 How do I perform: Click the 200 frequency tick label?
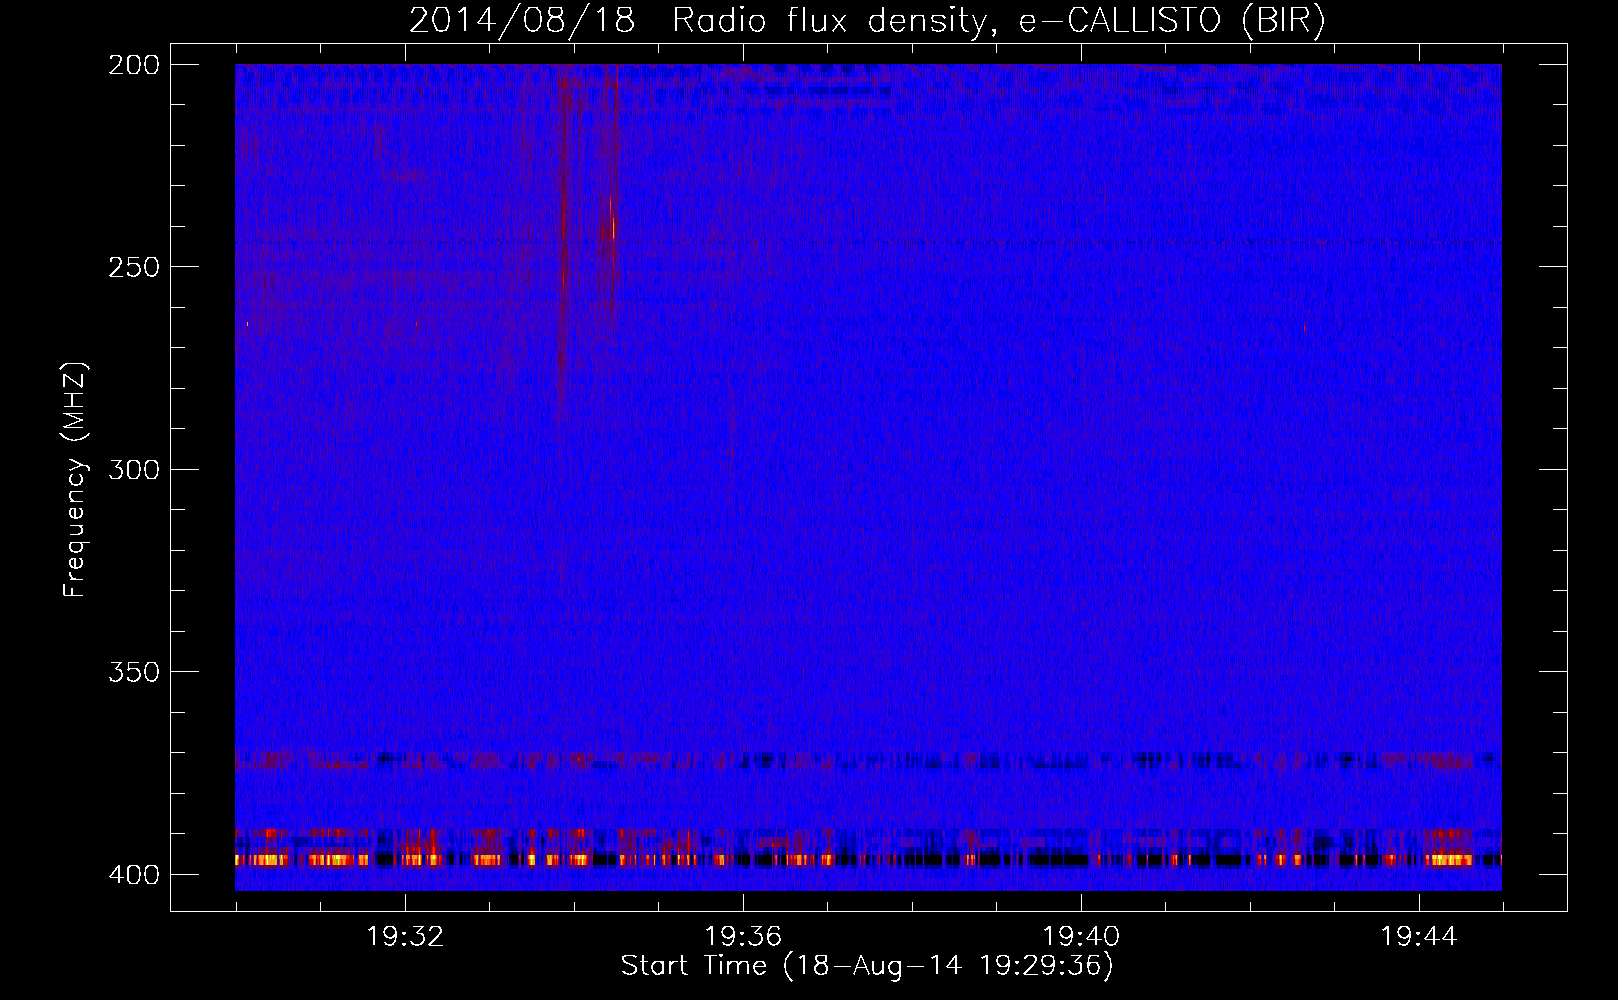click(134, 65)
